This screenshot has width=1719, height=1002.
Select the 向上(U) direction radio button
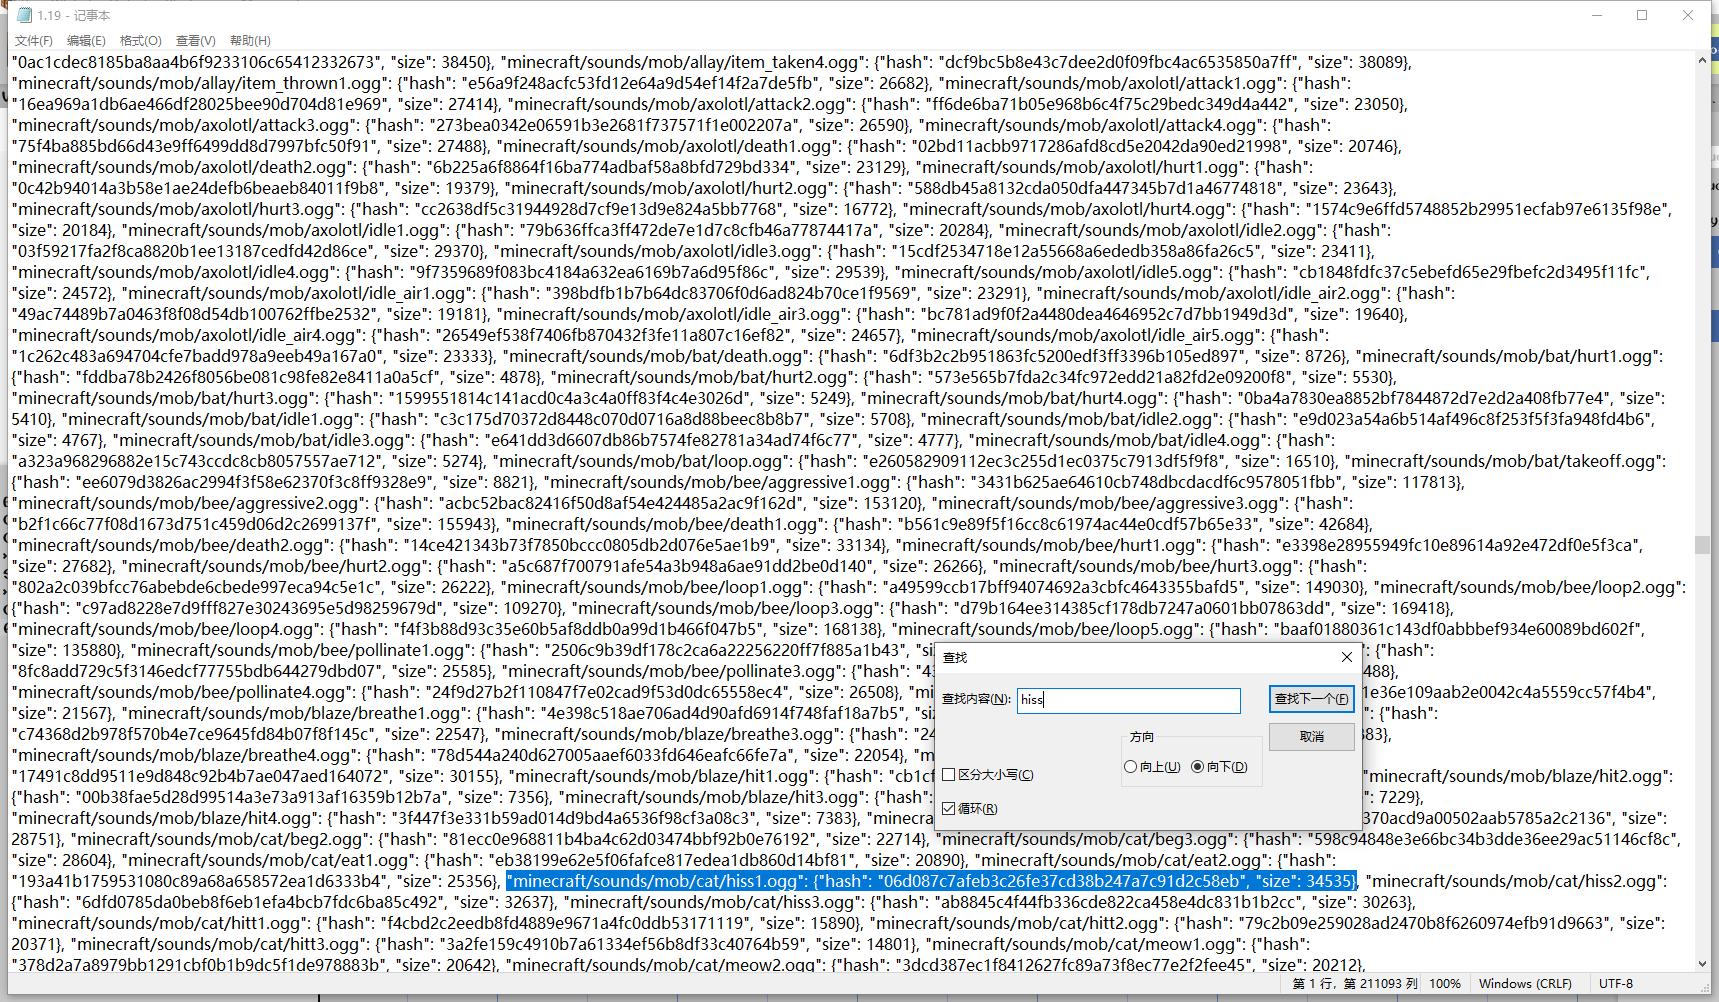tap(1152, 767)
